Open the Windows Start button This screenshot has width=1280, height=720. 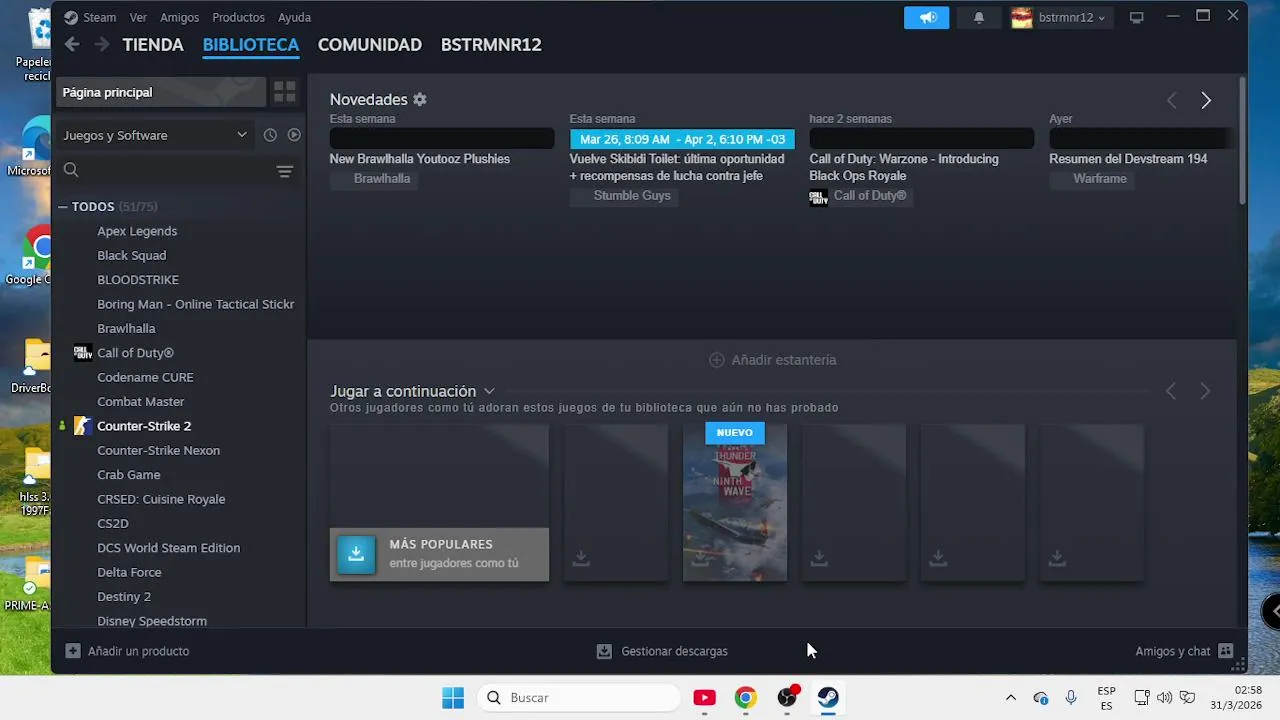453,698
